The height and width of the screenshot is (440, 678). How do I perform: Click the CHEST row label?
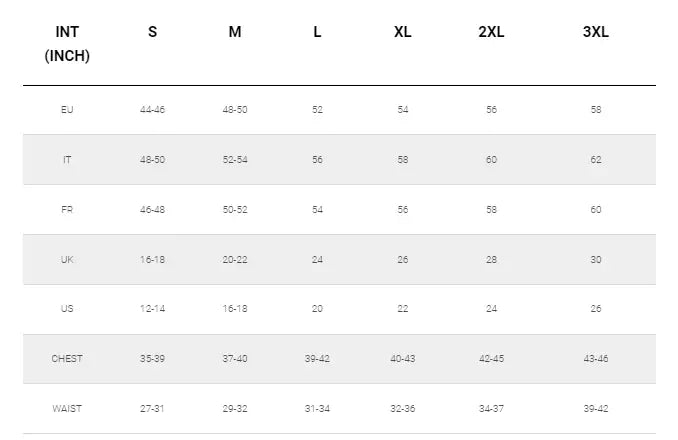click(67, 359)
